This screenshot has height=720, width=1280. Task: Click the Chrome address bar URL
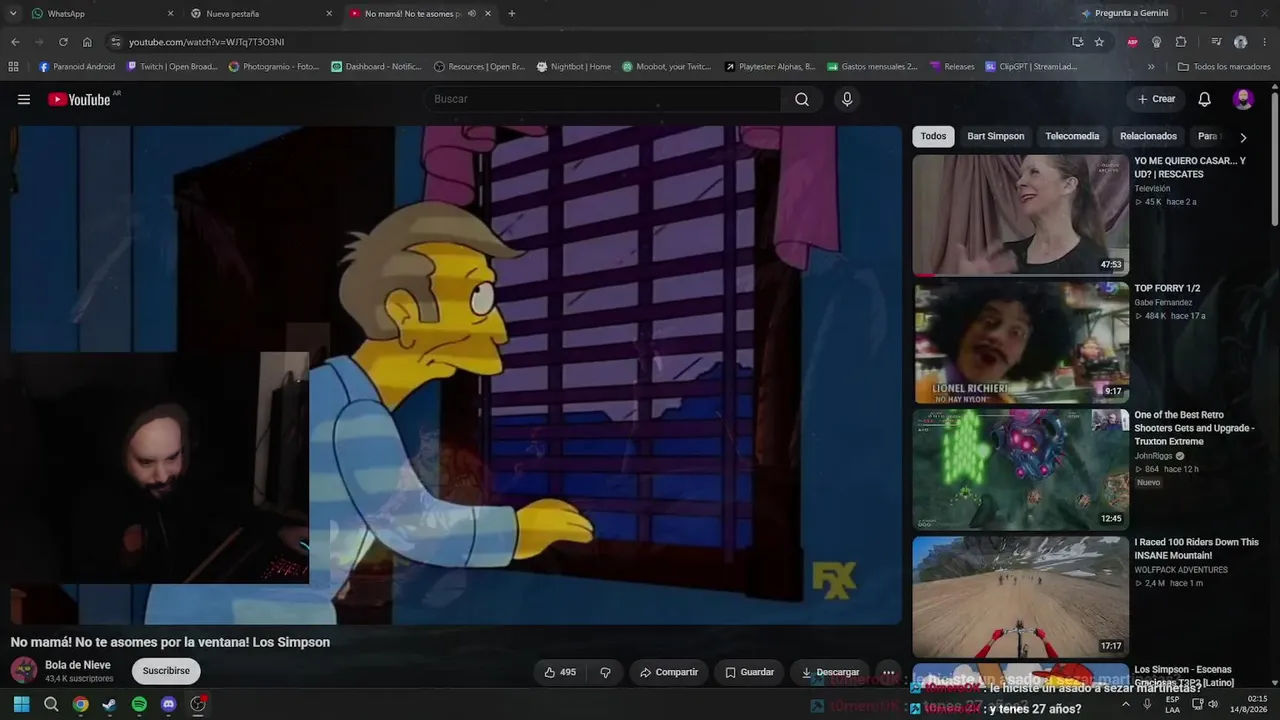coord(206,42)
